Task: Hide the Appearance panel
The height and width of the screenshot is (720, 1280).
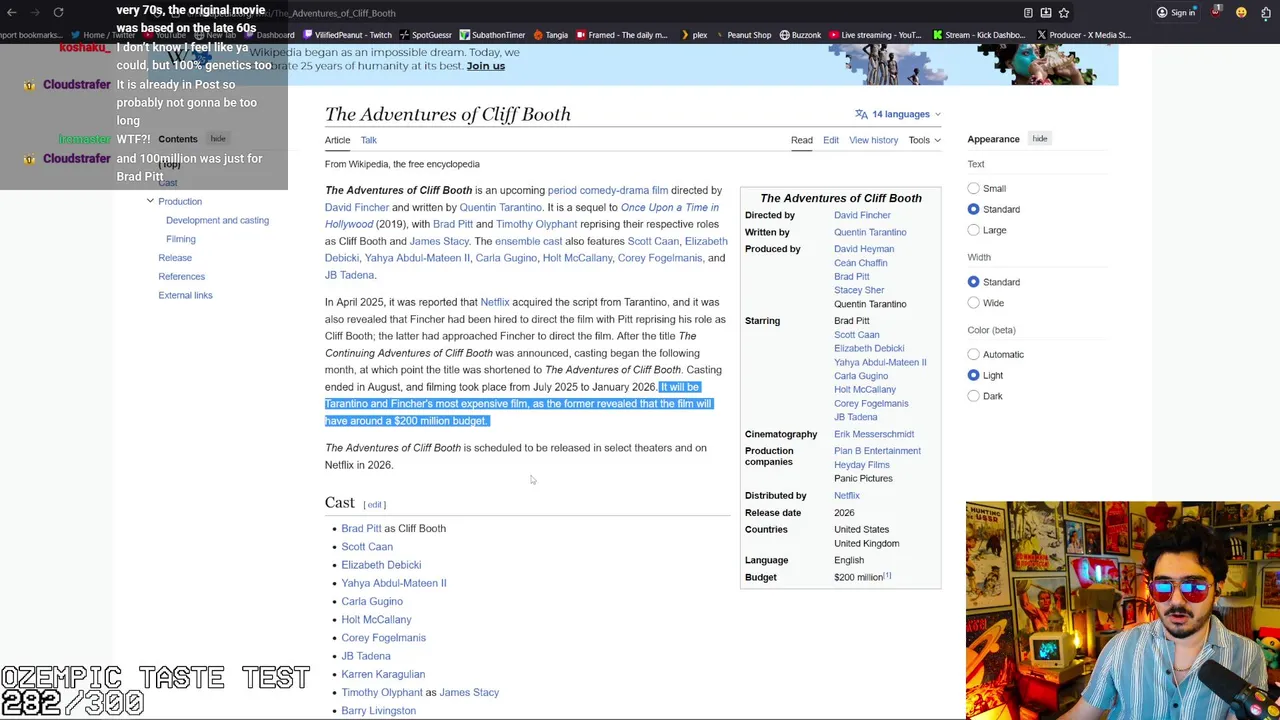Action: 1040,139
